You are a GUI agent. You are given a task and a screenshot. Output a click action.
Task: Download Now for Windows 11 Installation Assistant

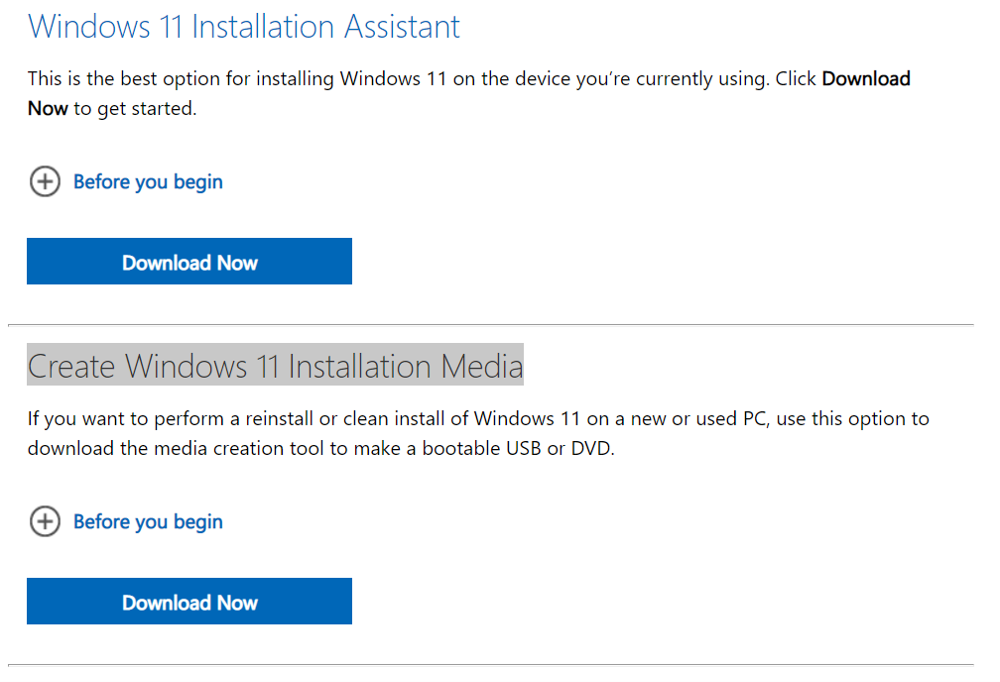(189, 262)
